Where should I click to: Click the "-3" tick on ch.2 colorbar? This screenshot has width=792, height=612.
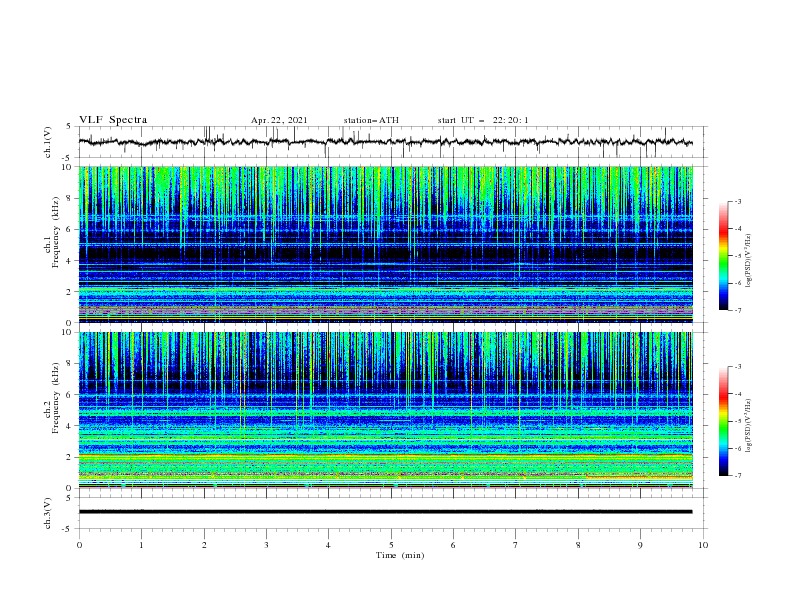737,367
